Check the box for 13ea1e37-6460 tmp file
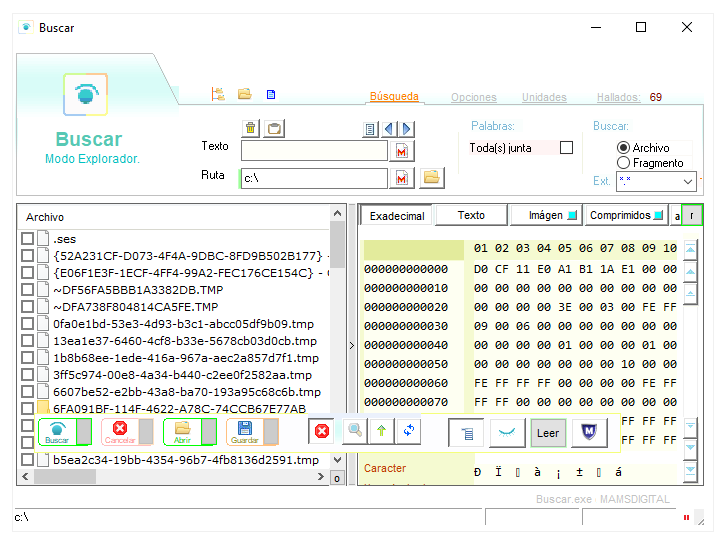Image resolution: width=720 pixels, height=540 pixels. tap(28, 341)
